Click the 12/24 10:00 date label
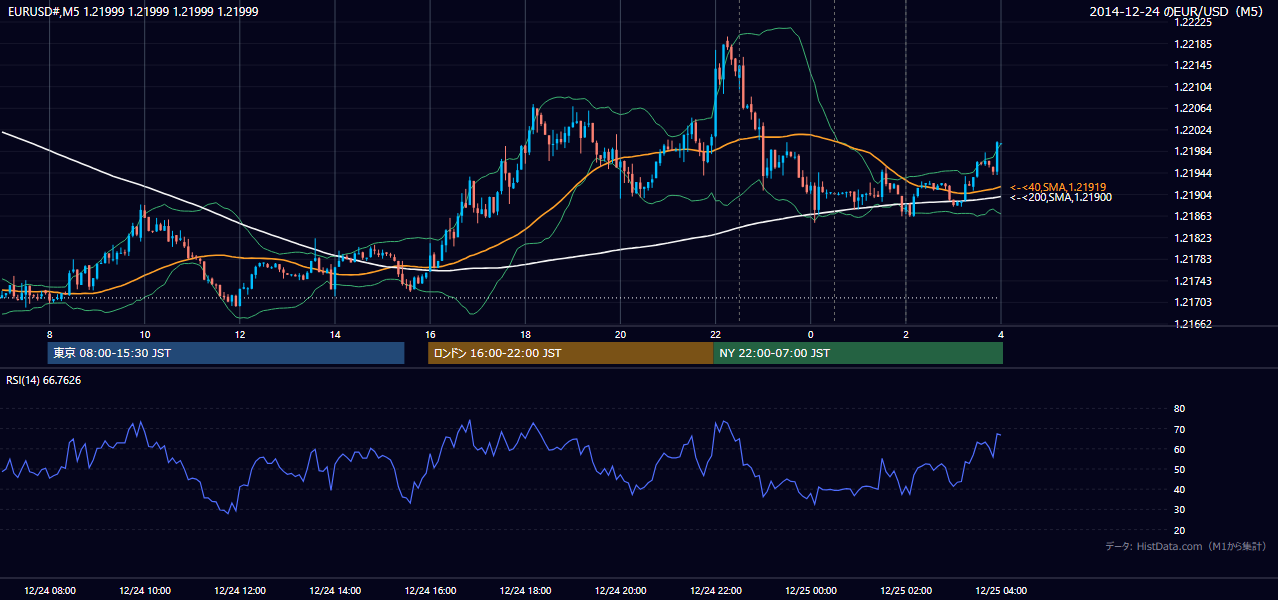 tap(144, 590)
